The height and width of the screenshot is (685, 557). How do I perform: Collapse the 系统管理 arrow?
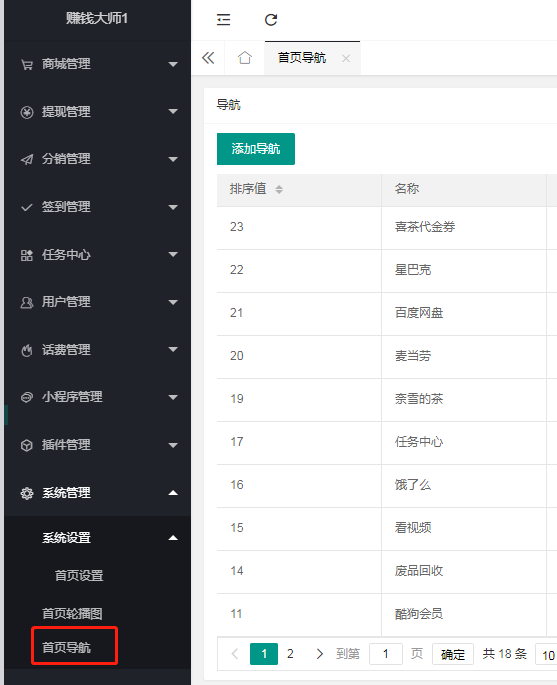click(173, 493)
